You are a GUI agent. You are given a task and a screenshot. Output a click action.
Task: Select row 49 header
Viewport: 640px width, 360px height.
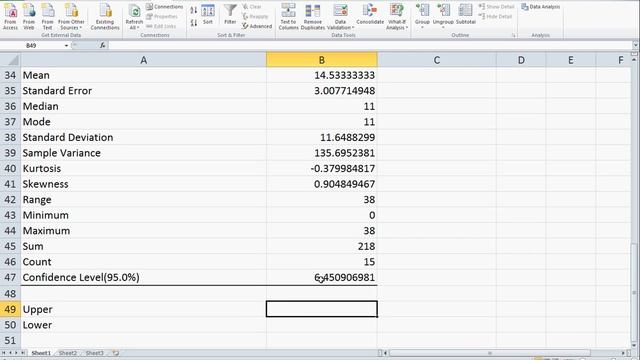10,309
